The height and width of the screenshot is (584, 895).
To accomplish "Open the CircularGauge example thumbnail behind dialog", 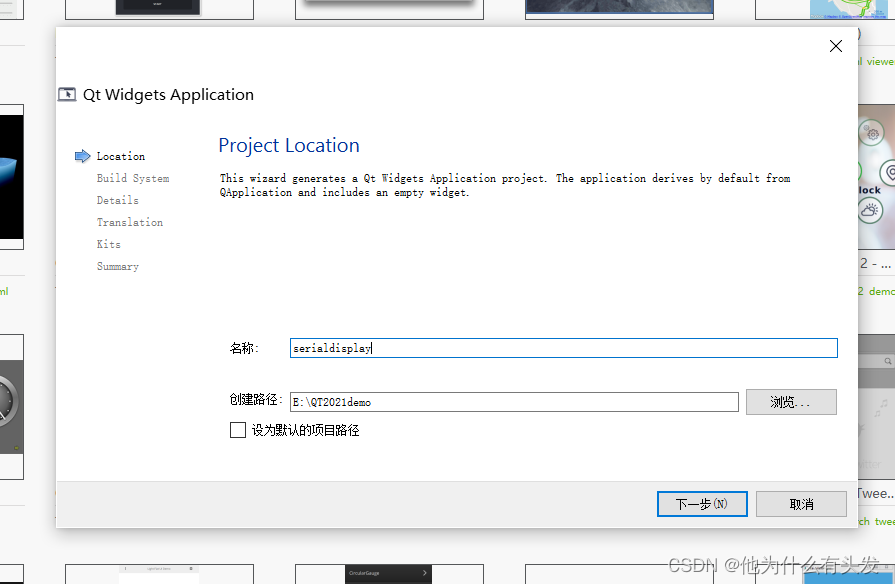I will tap(389, 574).
